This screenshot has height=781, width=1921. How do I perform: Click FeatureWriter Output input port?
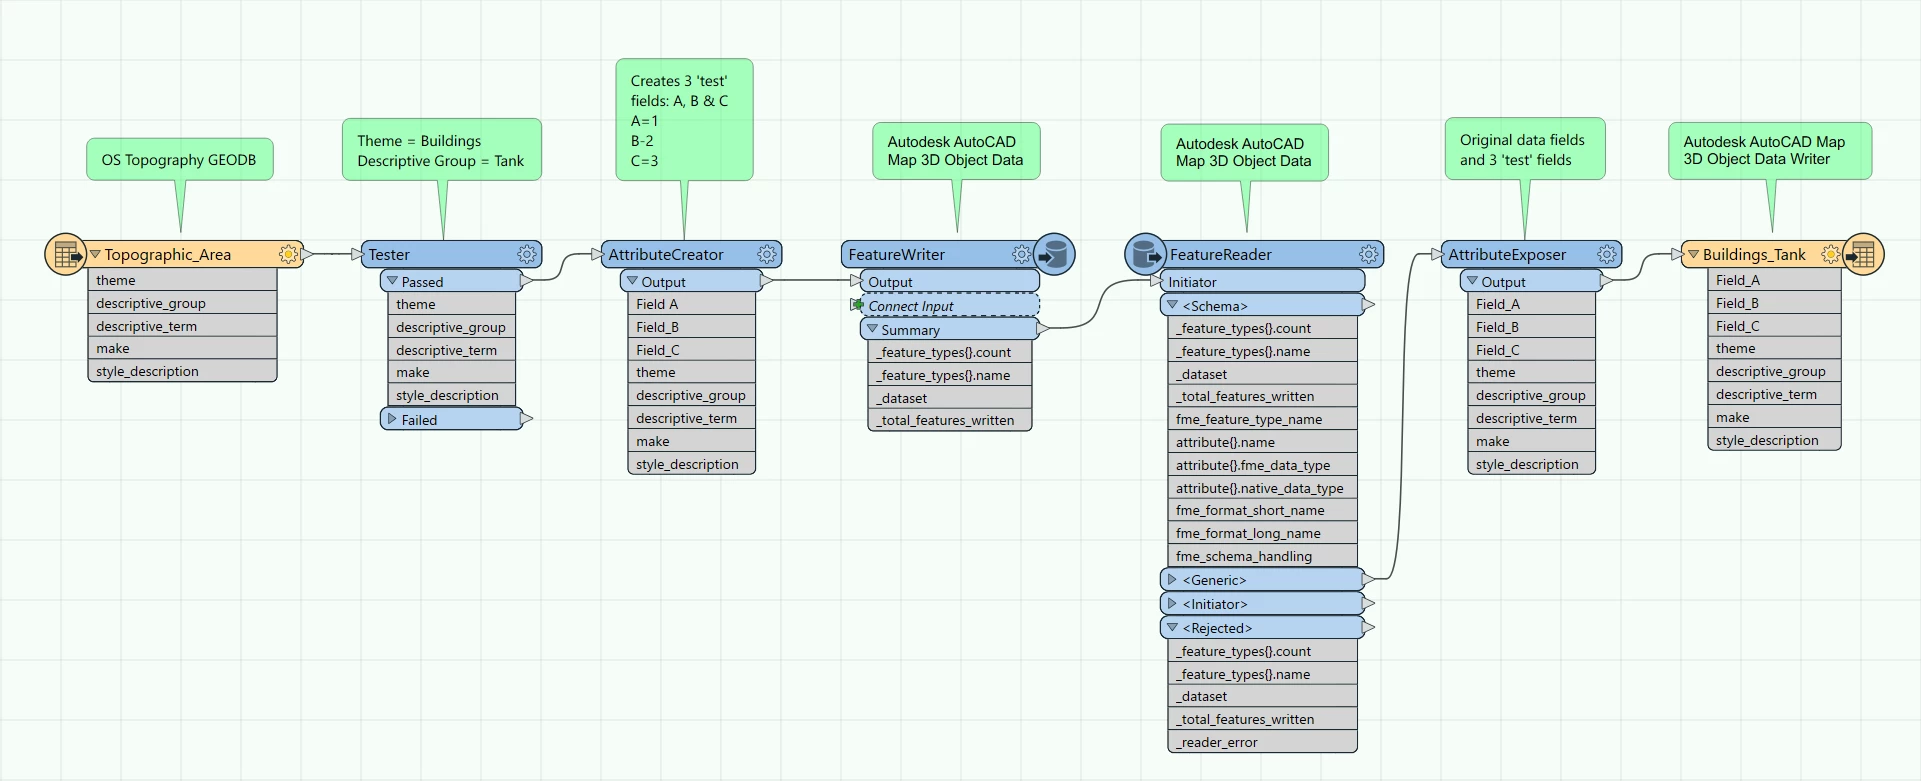[949, 281]
